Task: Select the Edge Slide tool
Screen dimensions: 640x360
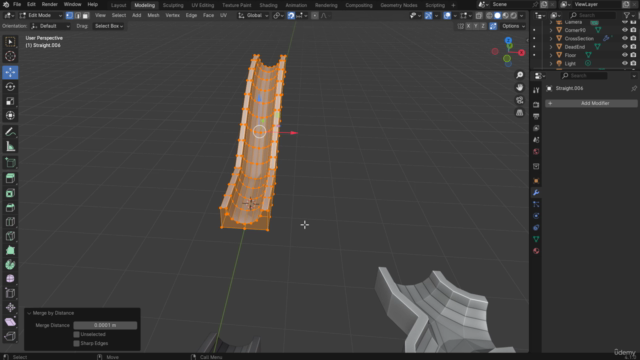Action: click(10, 293)
